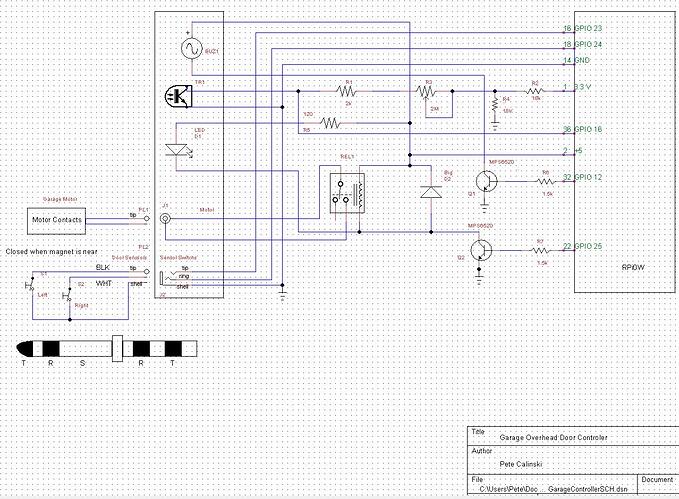The image size is (679, 499).
Task: Click the MPS6520 label above Q1
Action: (501, 162)
